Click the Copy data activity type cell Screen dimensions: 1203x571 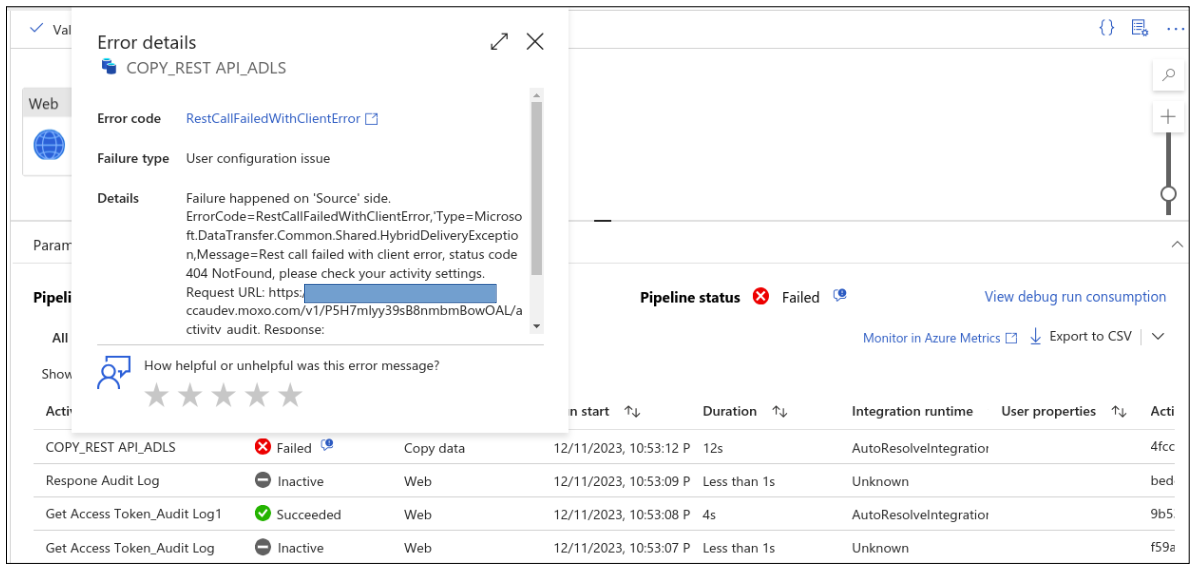(x=434, y=448)
